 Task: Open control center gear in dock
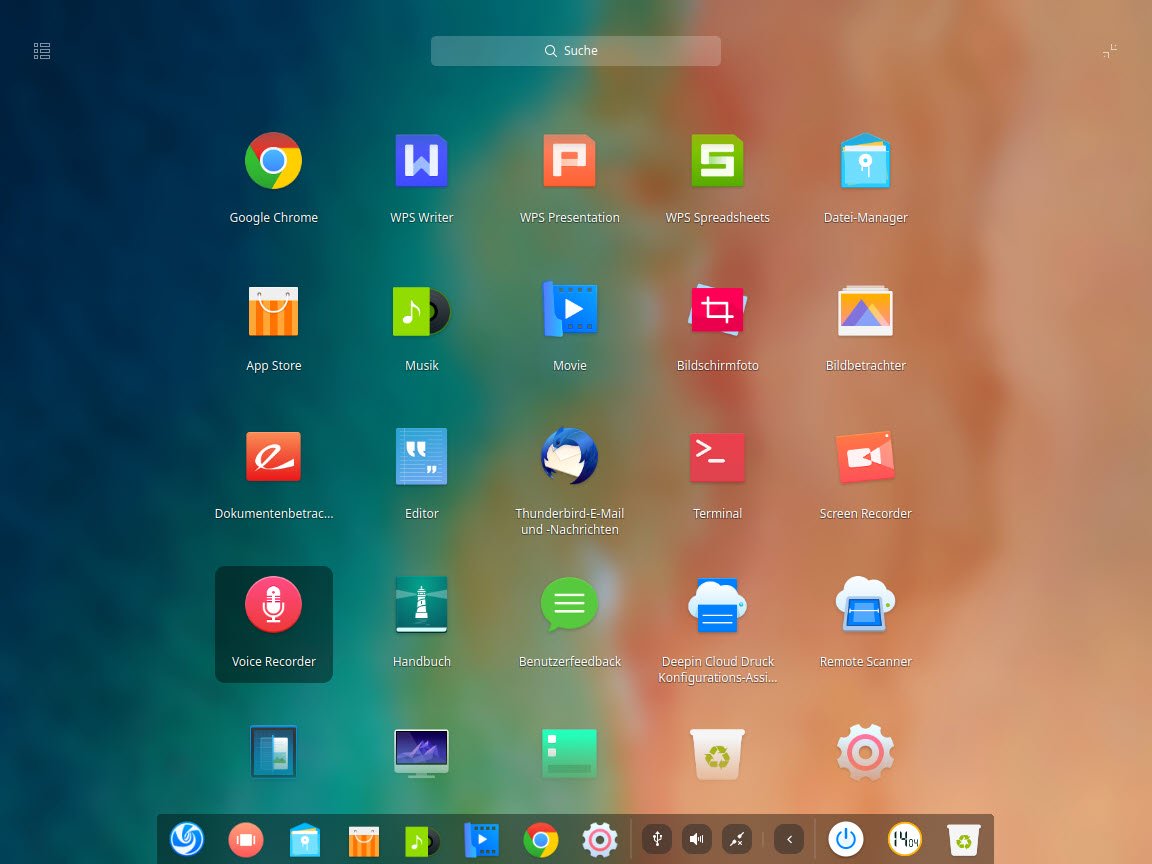(x=600, y=840)
